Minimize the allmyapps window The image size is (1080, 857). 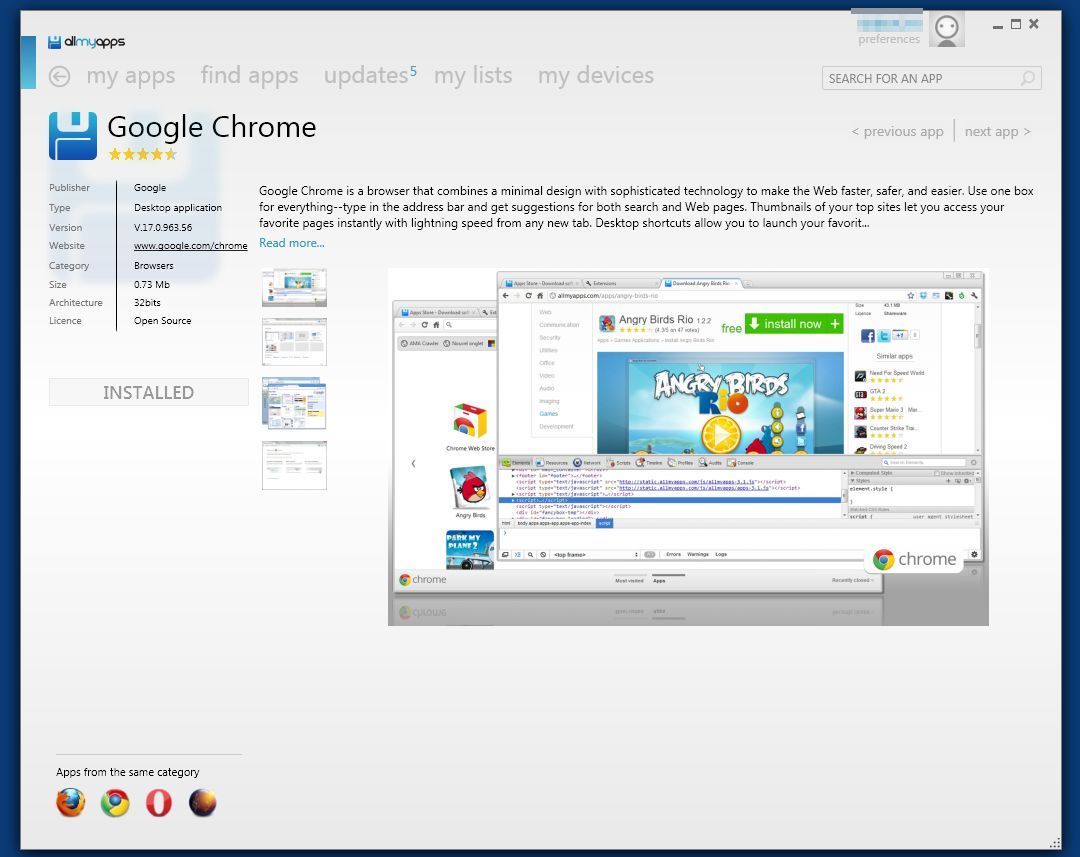tap(997, 25)
